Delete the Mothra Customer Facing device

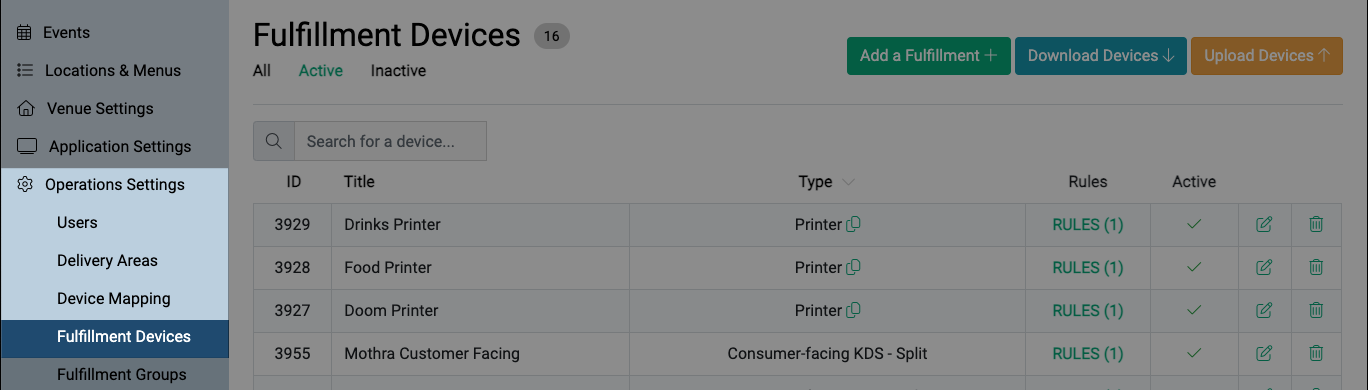pyautogui.click(x=1316, y=353)
